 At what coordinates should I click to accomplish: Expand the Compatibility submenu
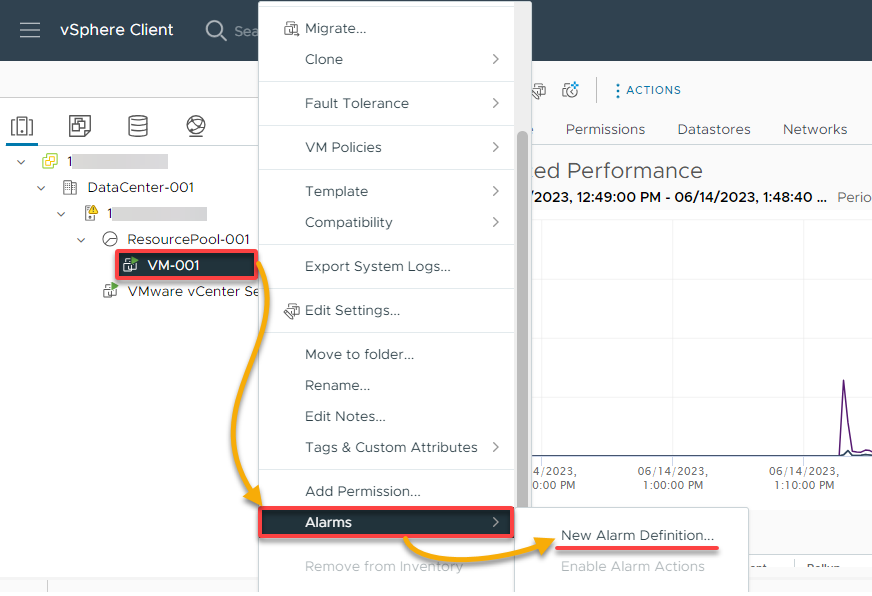495,222
